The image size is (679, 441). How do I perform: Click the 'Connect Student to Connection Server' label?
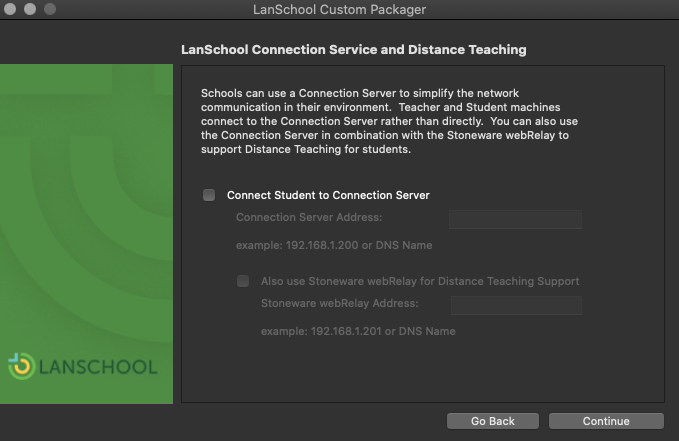tap(328, 195)
